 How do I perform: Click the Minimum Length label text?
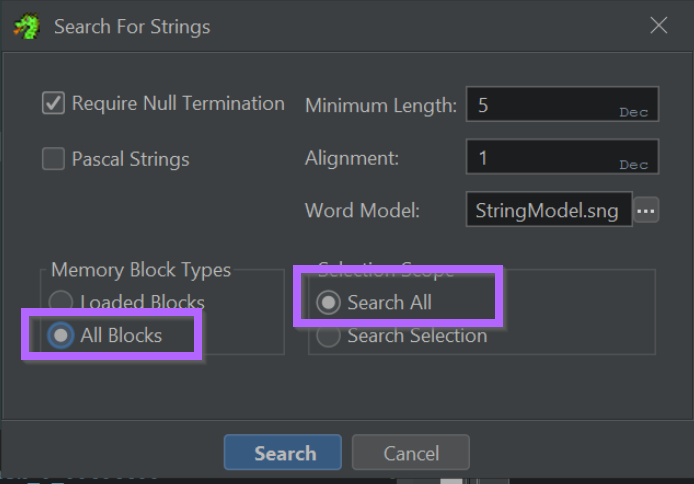click(381, 106)
